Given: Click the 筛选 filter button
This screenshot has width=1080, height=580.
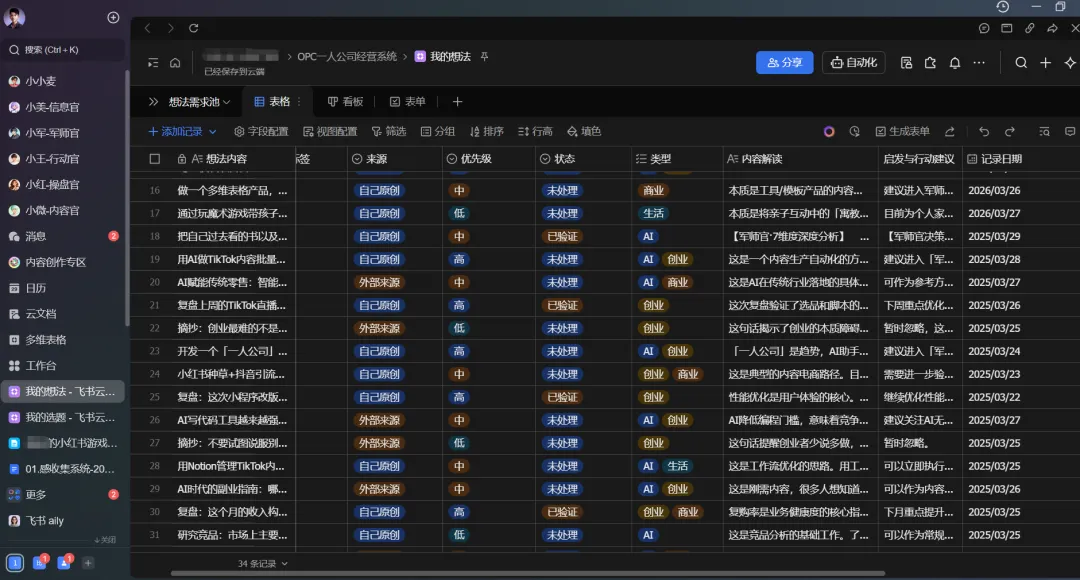Looking at the screenshot, I should pyautogui.click(x=388, y=132).
